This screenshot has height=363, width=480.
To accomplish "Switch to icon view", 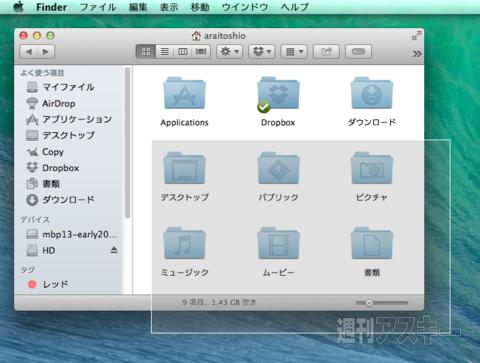I will coord(146,52).
